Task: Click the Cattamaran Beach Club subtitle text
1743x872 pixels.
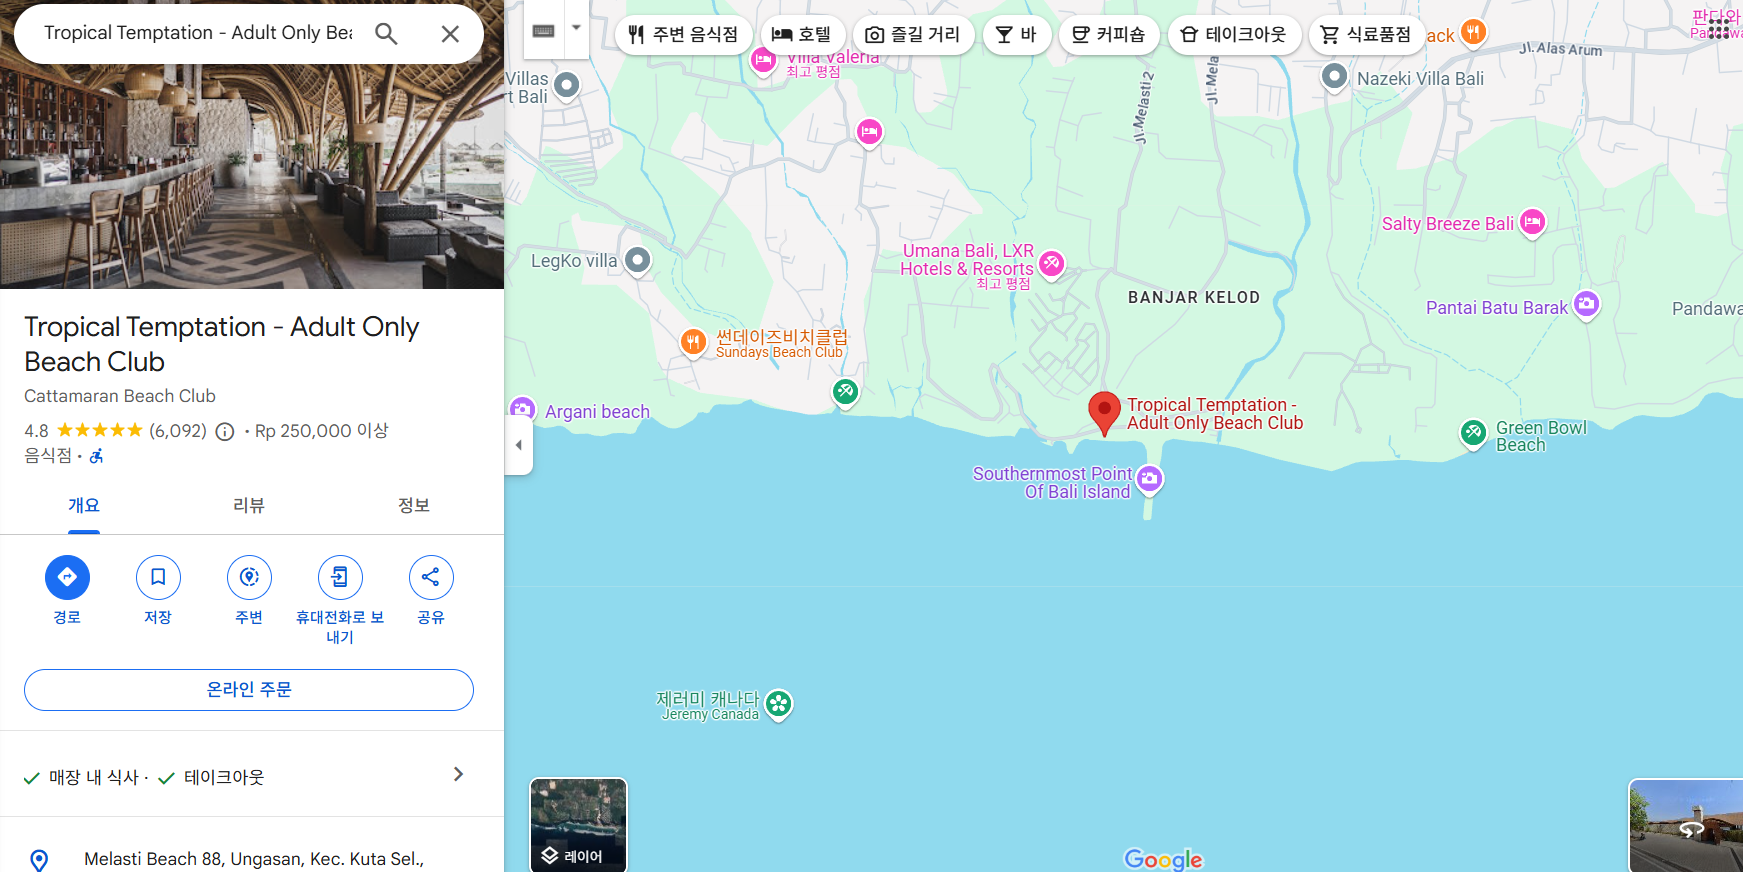Action: pyautogui.click(x=120, y=396)
